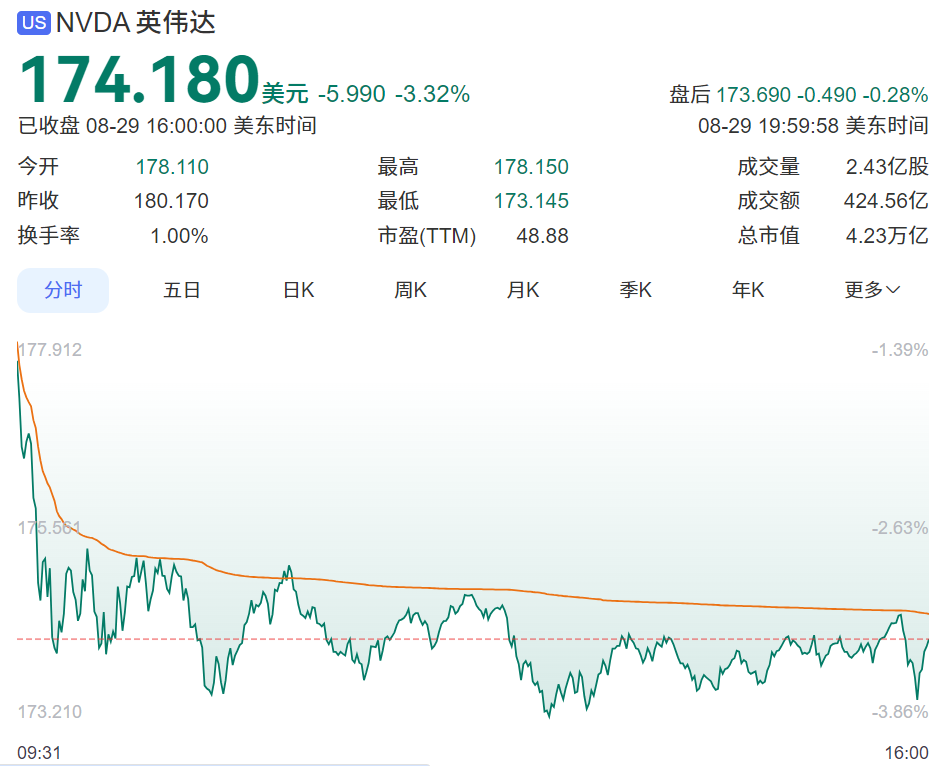Switch to the 五日 five-day tab

point(182,290)
